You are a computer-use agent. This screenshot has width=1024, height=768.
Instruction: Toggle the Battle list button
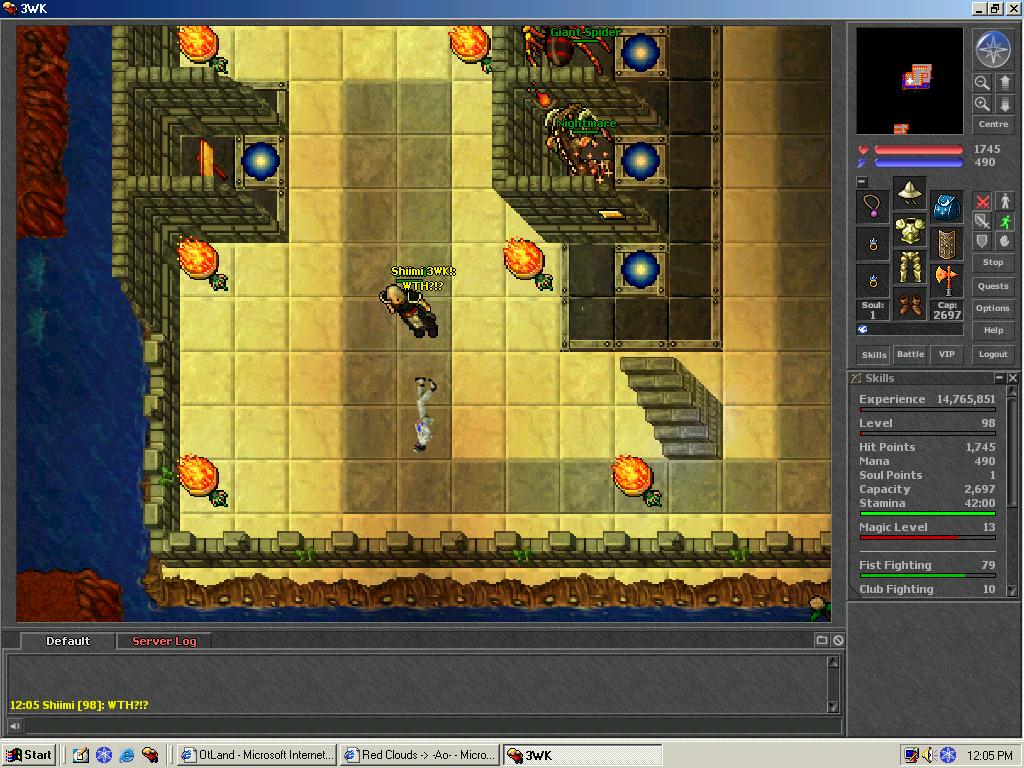coord(910,354)
